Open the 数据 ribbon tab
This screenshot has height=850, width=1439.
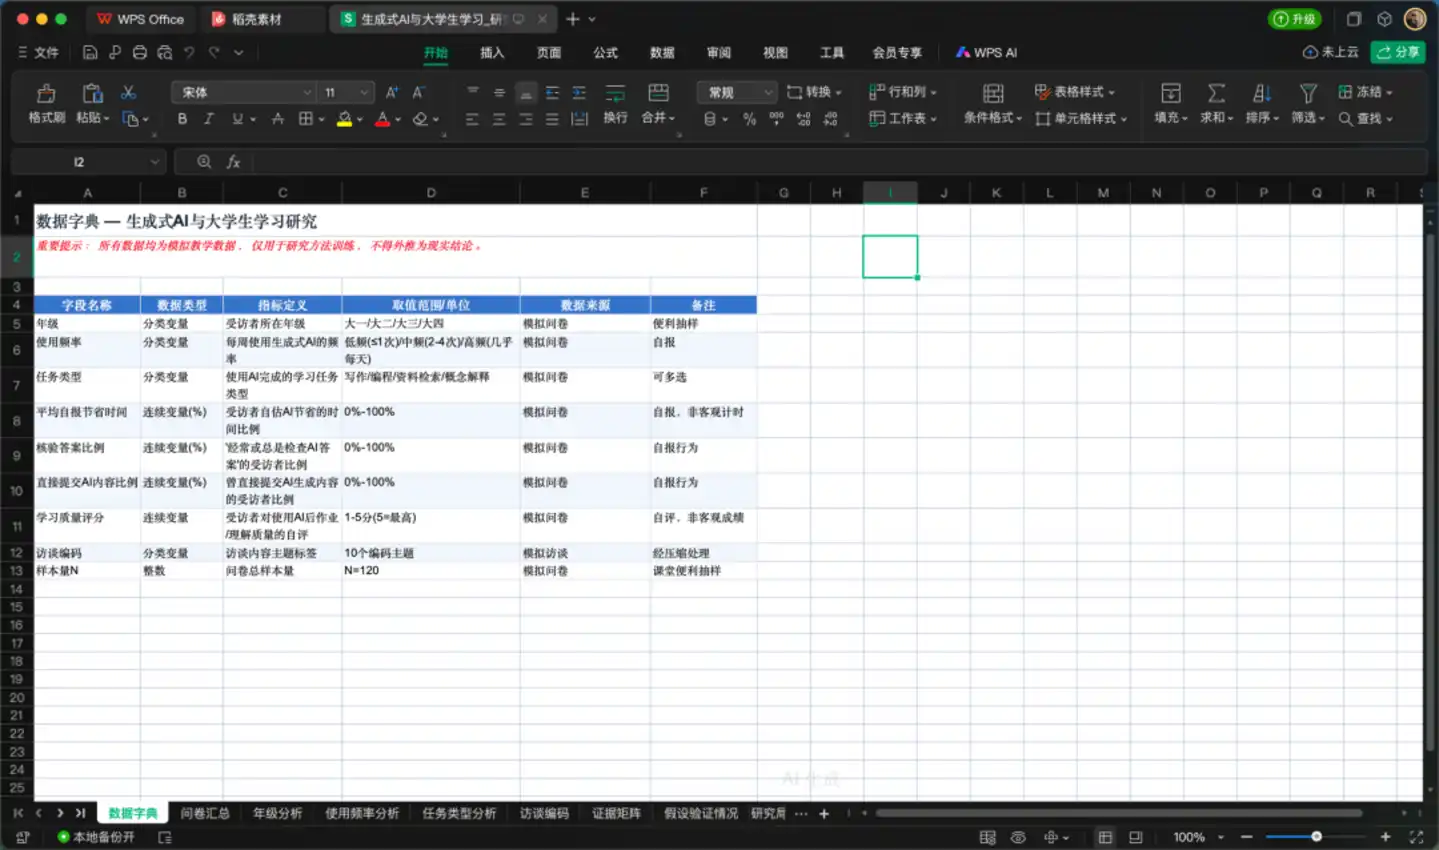pyautogui.click(x=662, y=52)
